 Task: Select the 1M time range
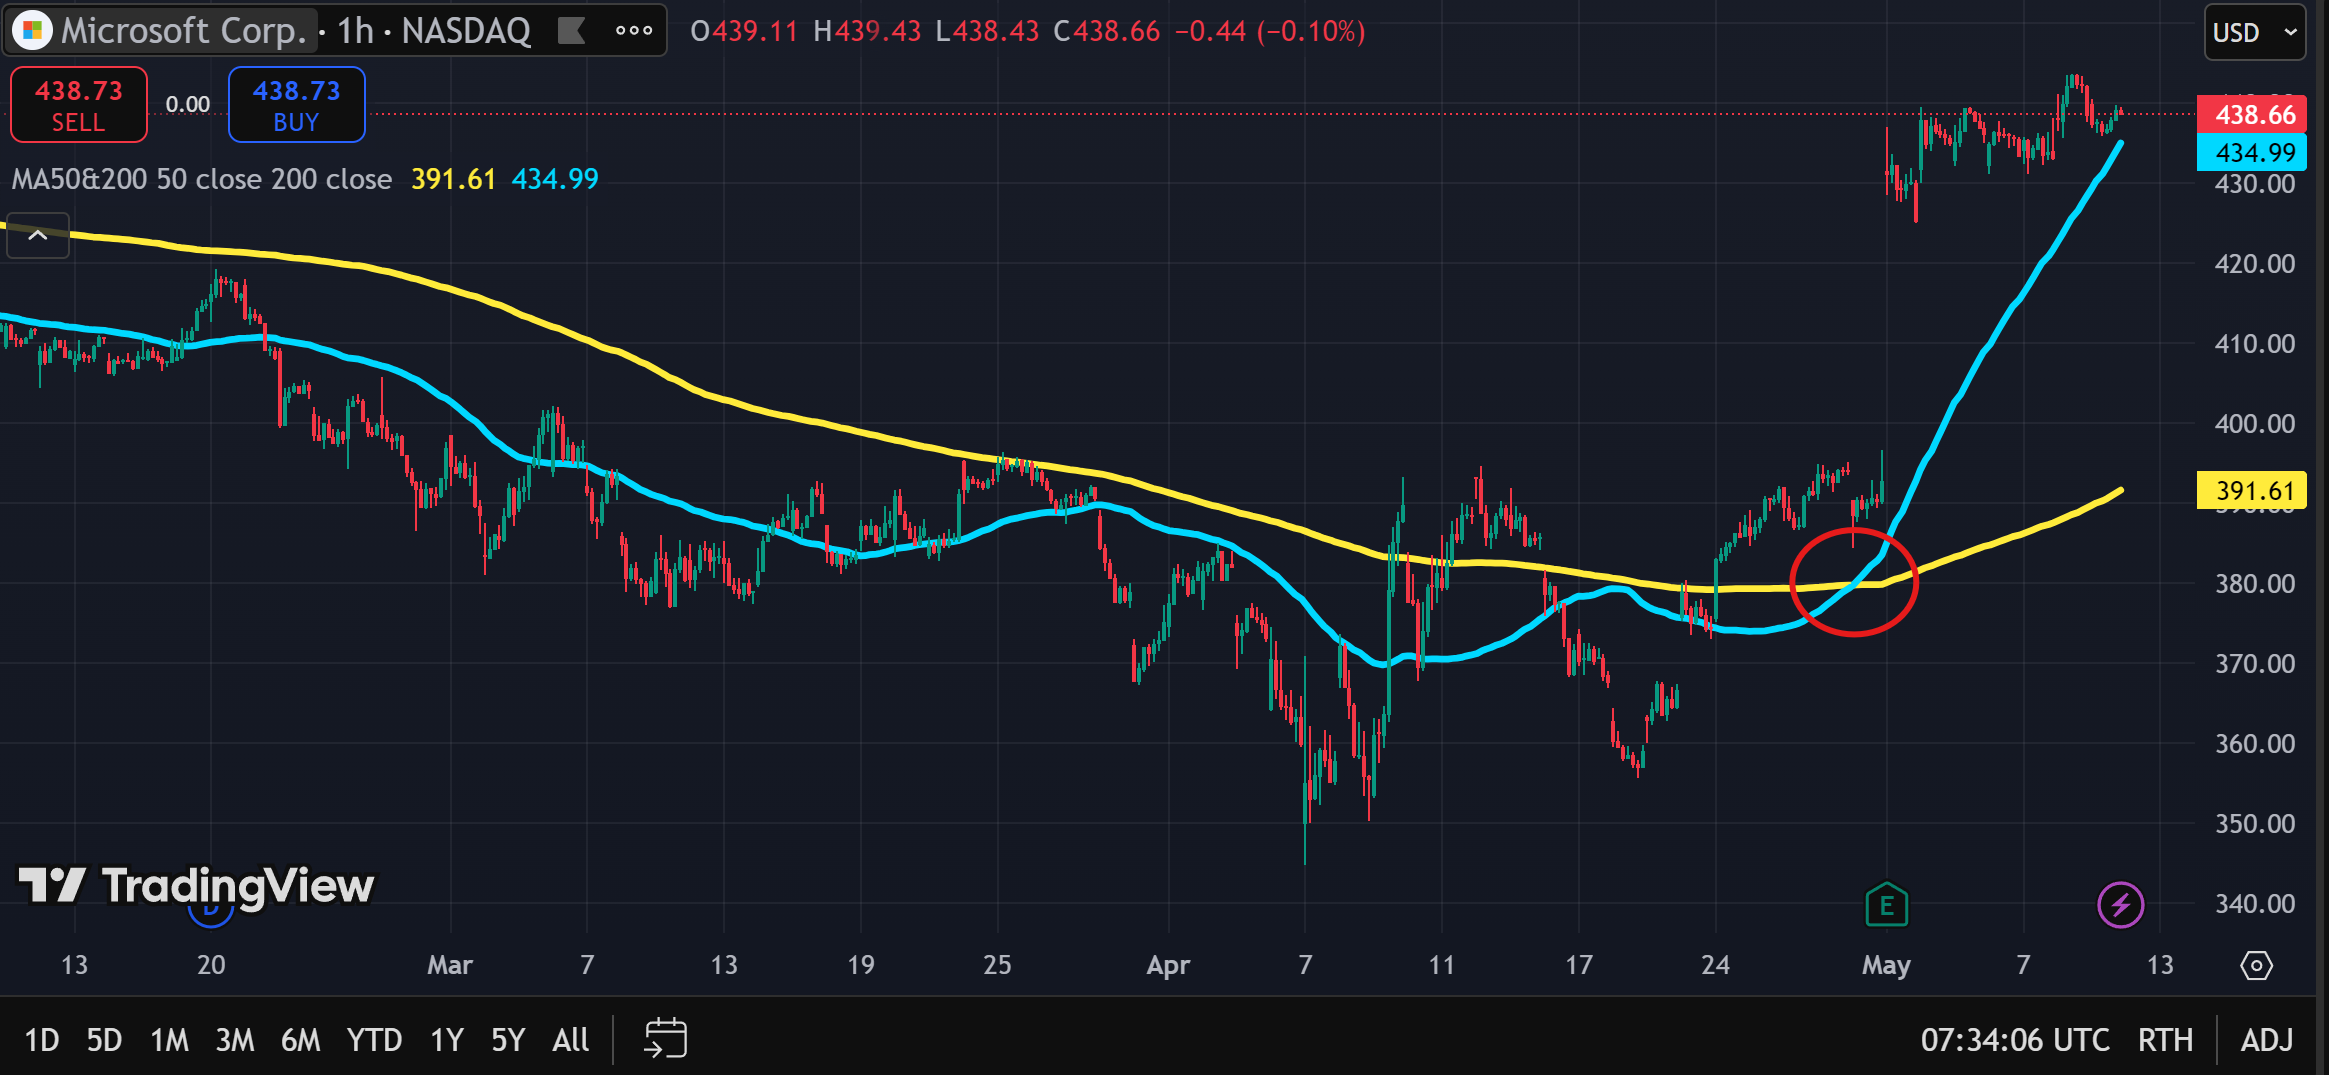pos(169,1040)
